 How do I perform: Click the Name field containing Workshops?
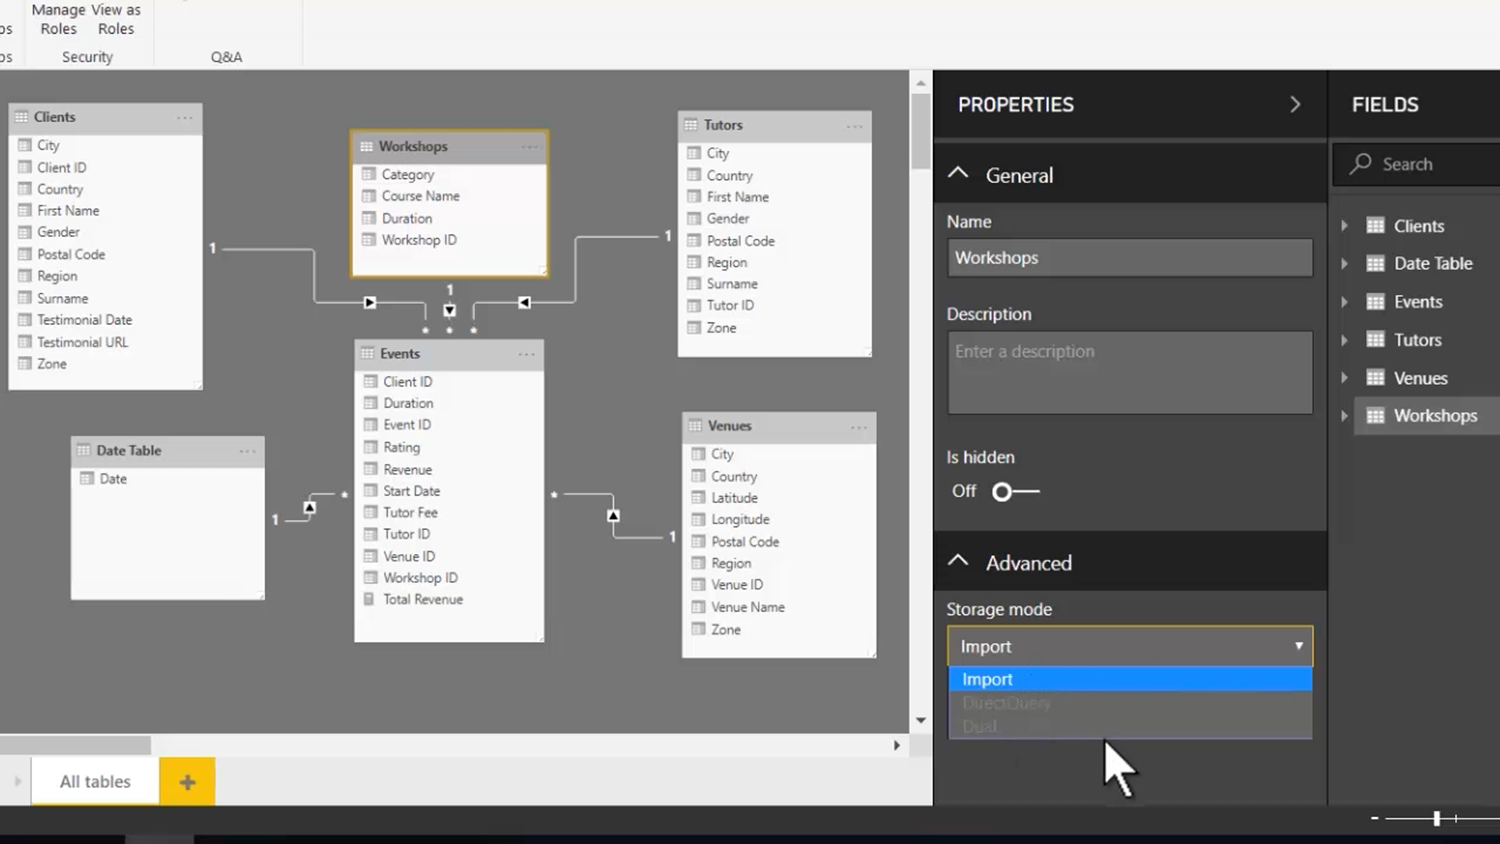click(x=1129, y=258)
